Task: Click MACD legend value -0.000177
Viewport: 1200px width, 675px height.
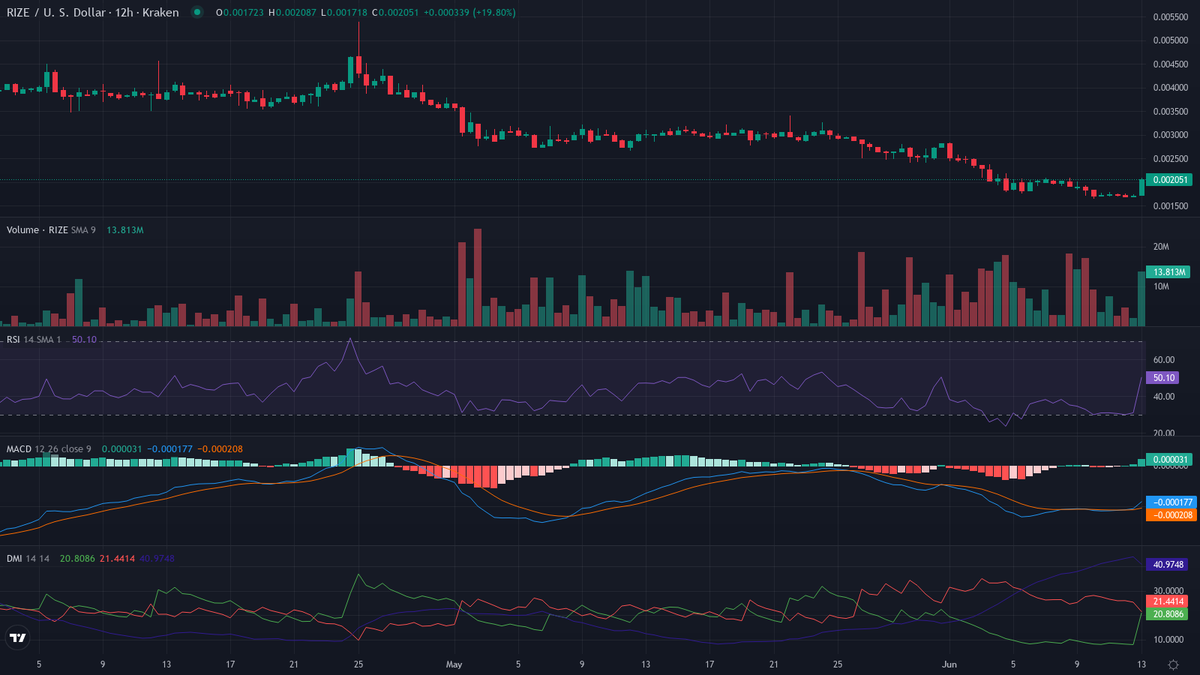Action: pos(169,449)
